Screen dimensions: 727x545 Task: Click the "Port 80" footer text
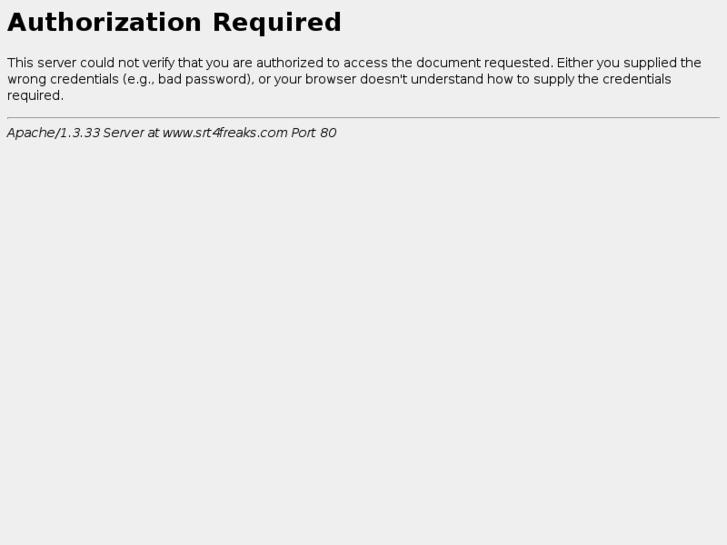click(x=313, y=133)
